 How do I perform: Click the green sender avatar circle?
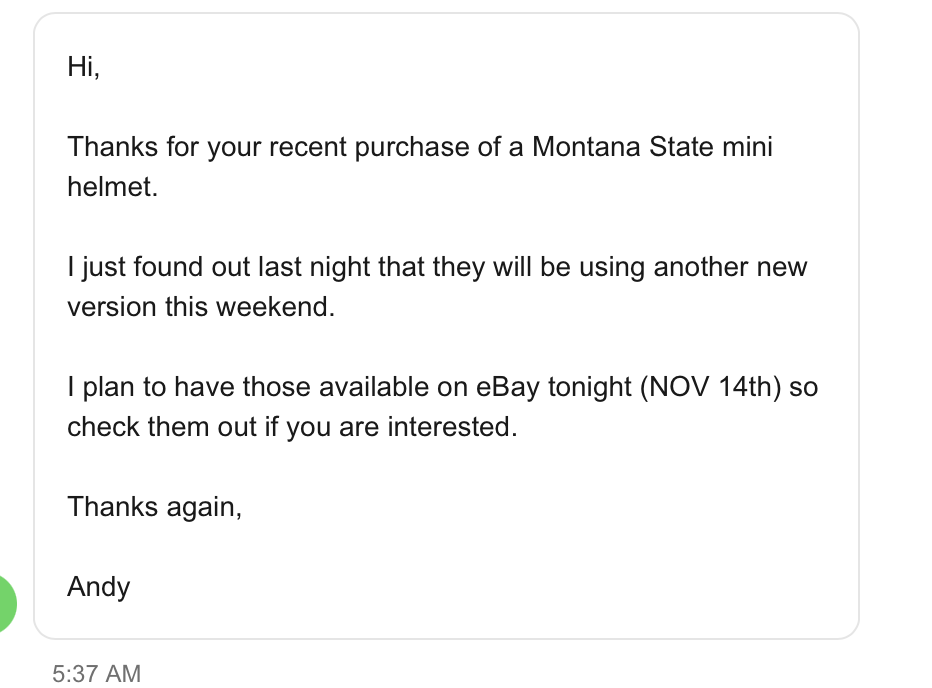(8, 604)
